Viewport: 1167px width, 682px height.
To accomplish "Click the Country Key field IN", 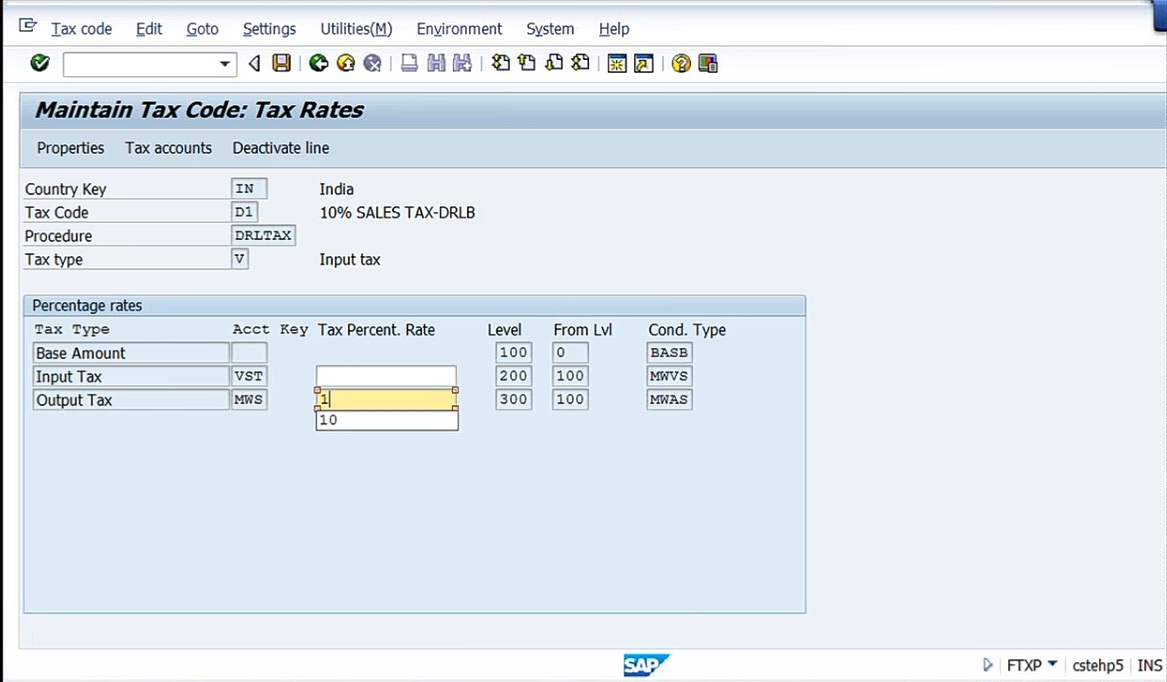I will pos(249,188).
